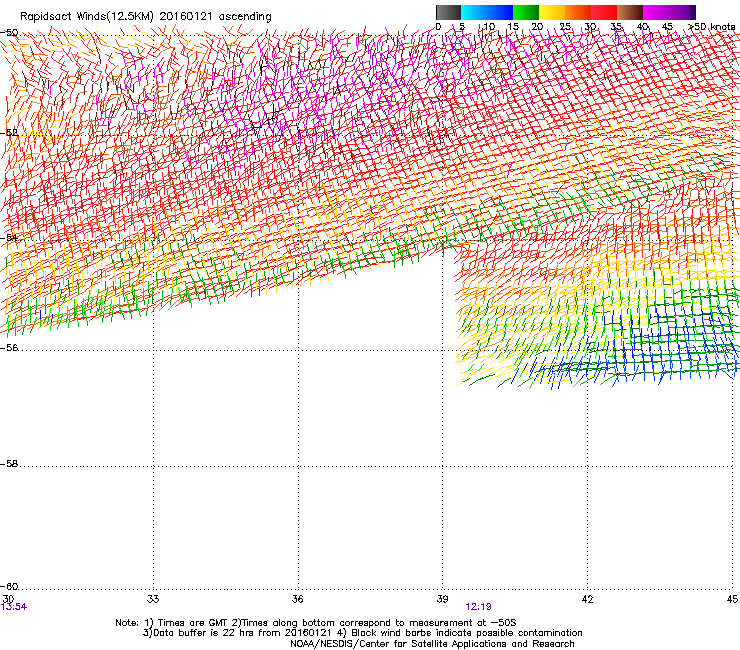Pick the red 30-35 knots legend segment

point(604,12)
